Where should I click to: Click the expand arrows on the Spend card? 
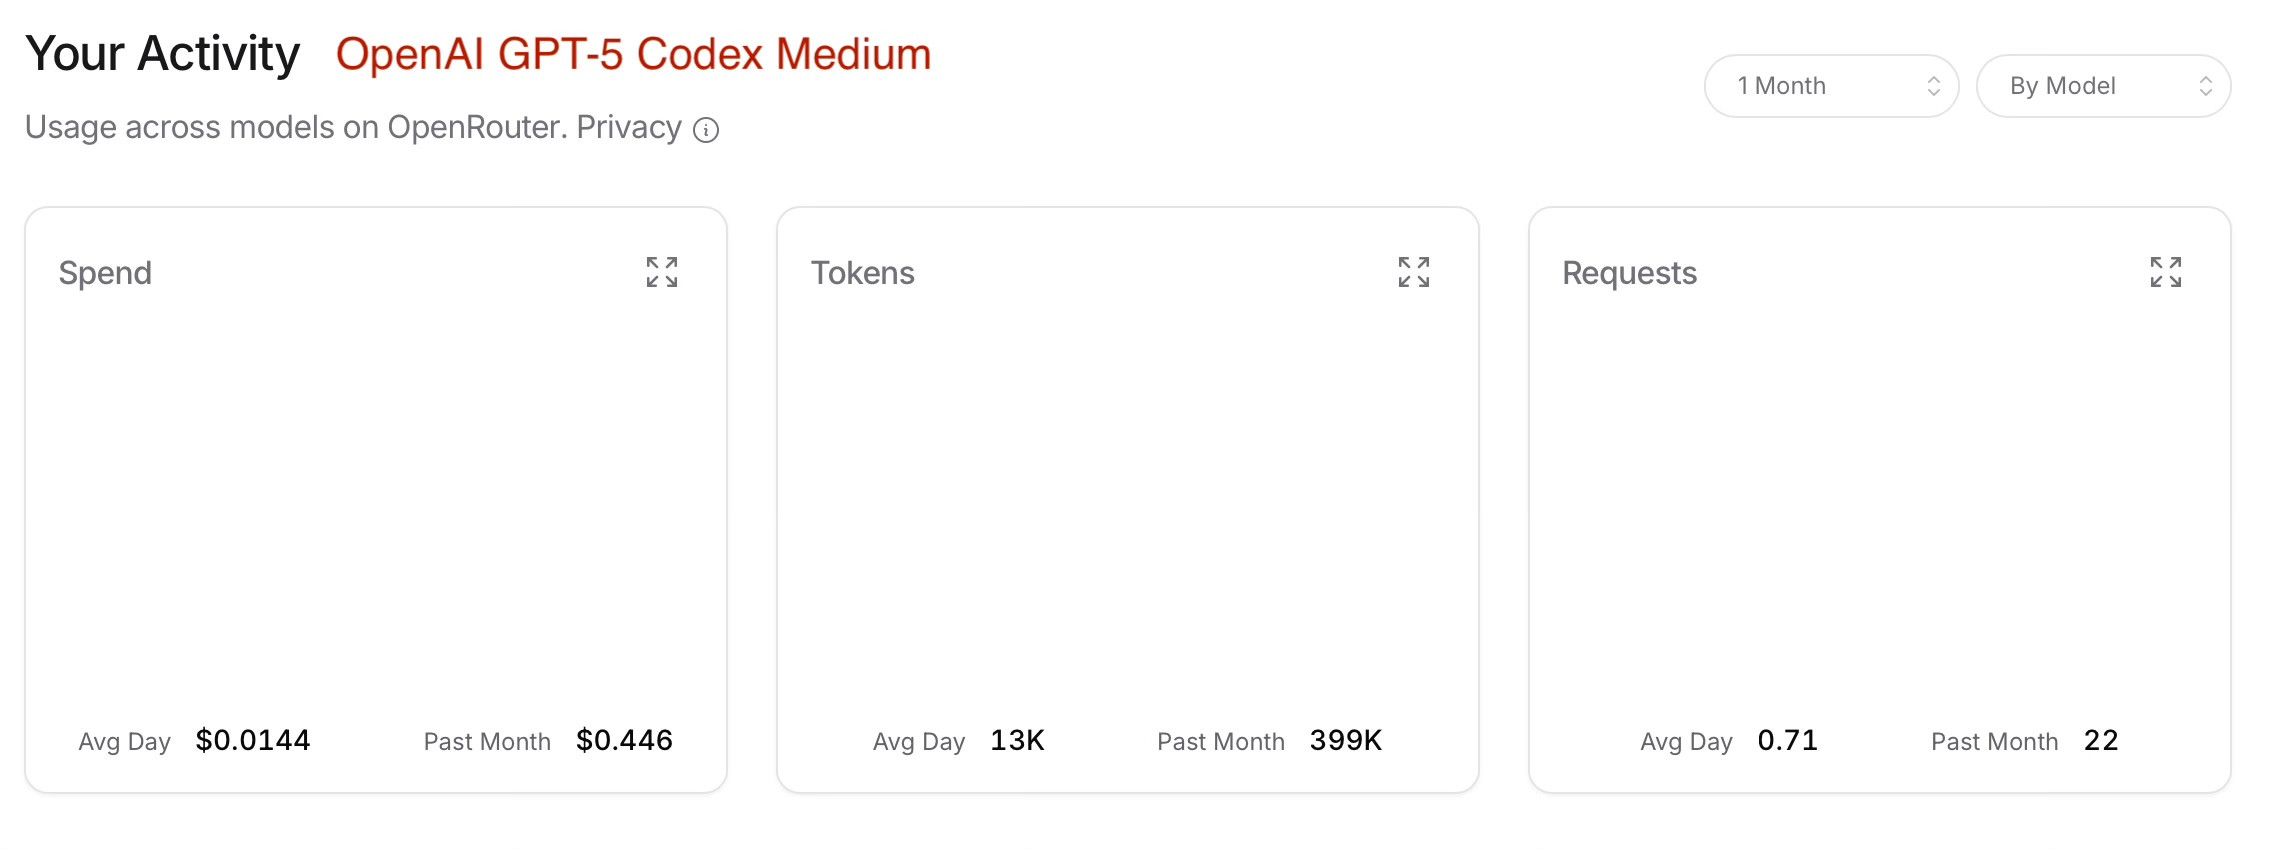pyautogui.click(x=662, y=271)
